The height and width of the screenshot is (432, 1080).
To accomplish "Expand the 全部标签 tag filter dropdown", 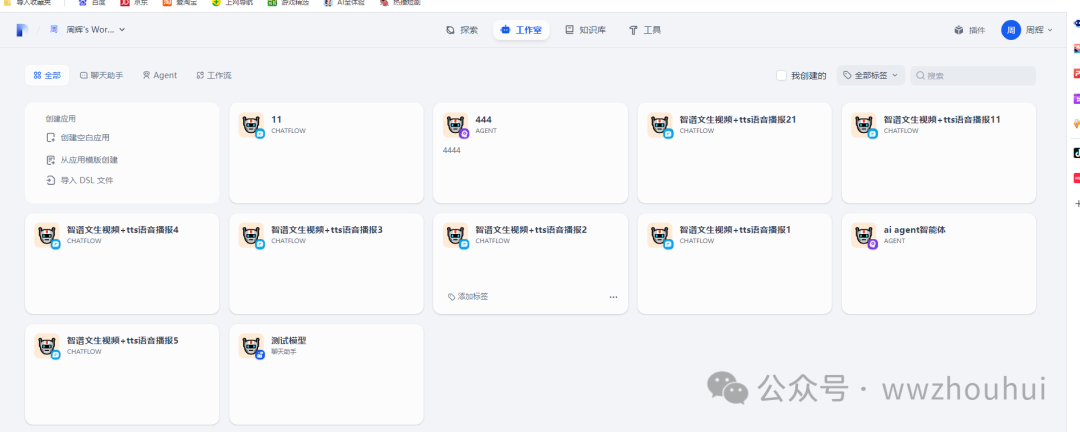I will [869, 75].
